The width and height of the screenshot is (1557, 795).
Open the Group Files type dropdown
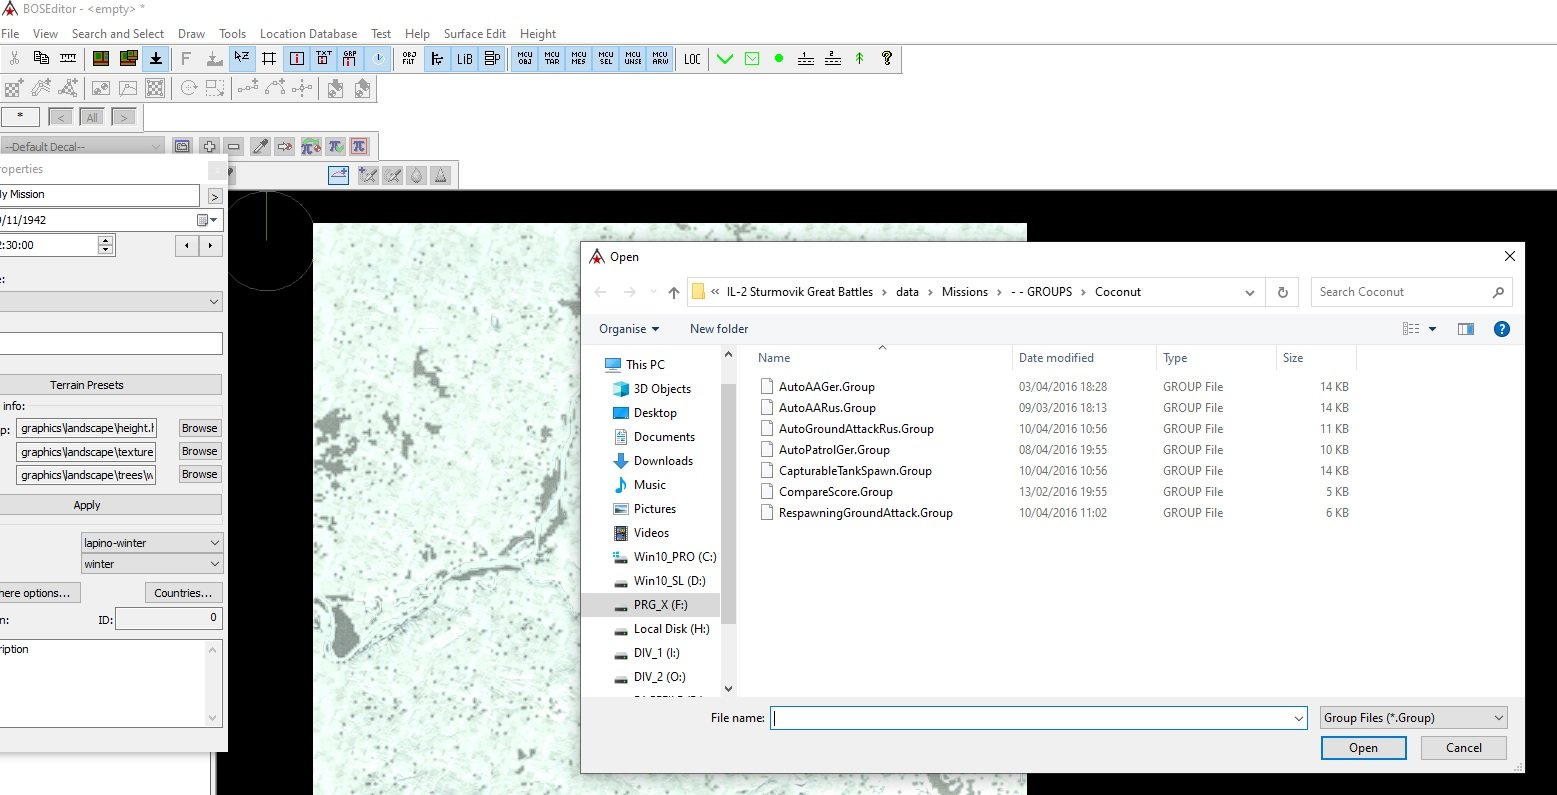click(x=1413, y=718)
